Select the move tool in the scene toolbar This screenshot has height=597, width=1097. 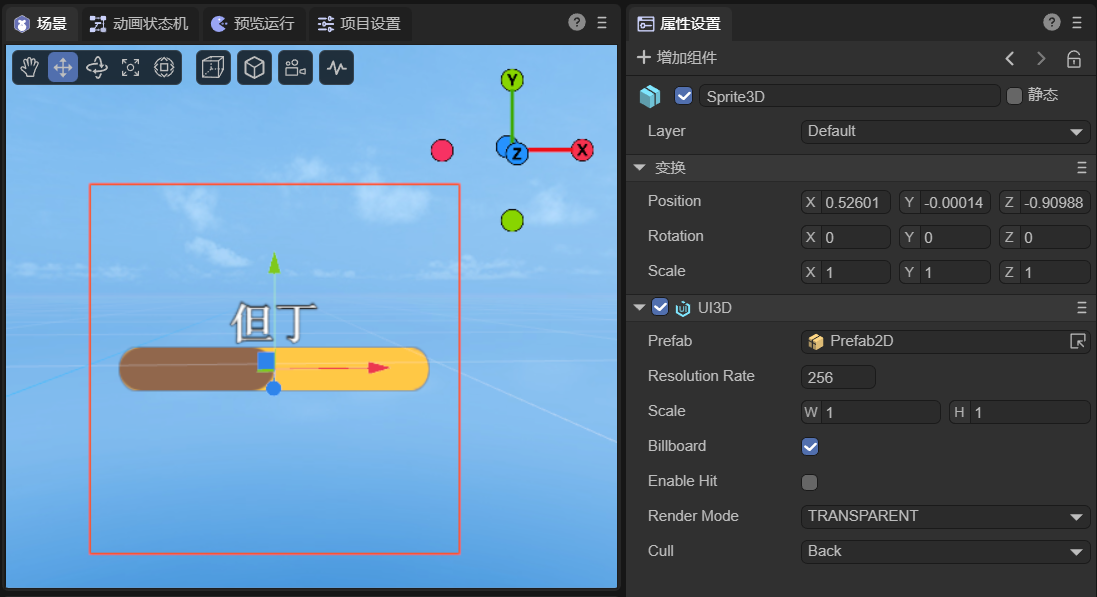click(x=63, y=67)
